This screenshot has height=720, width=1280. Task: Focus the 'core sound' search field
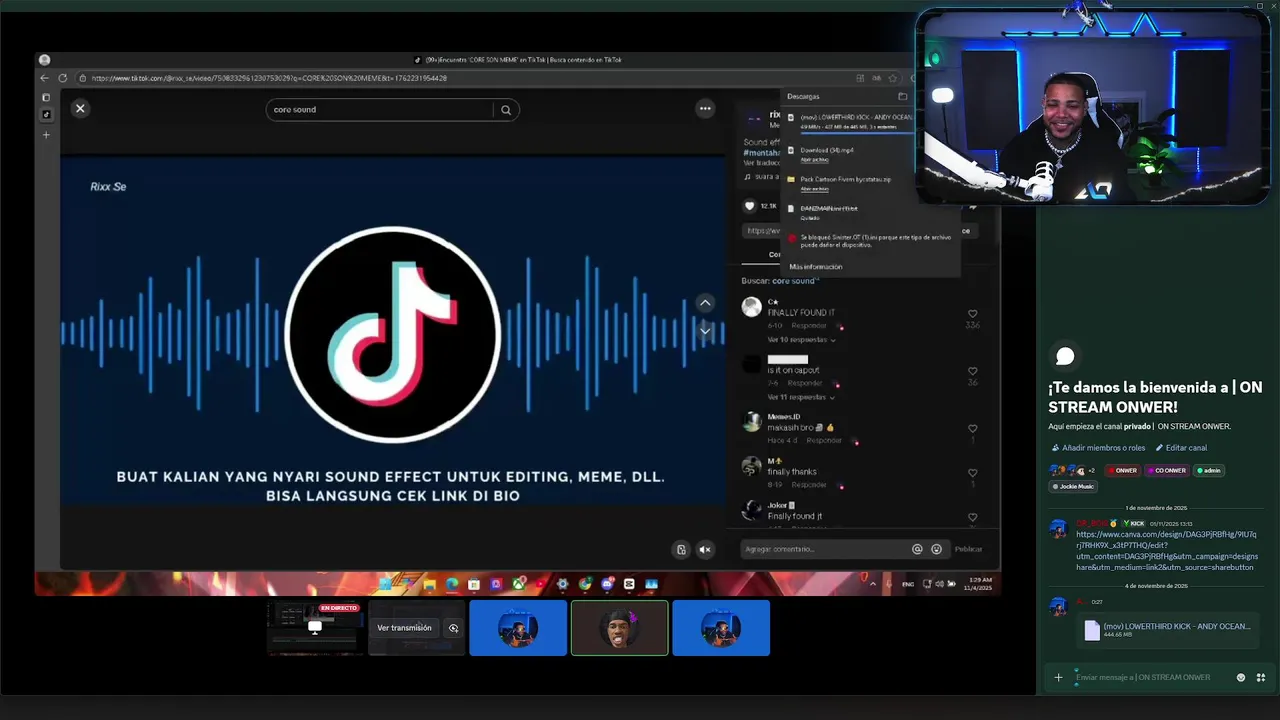pos(381,110)
